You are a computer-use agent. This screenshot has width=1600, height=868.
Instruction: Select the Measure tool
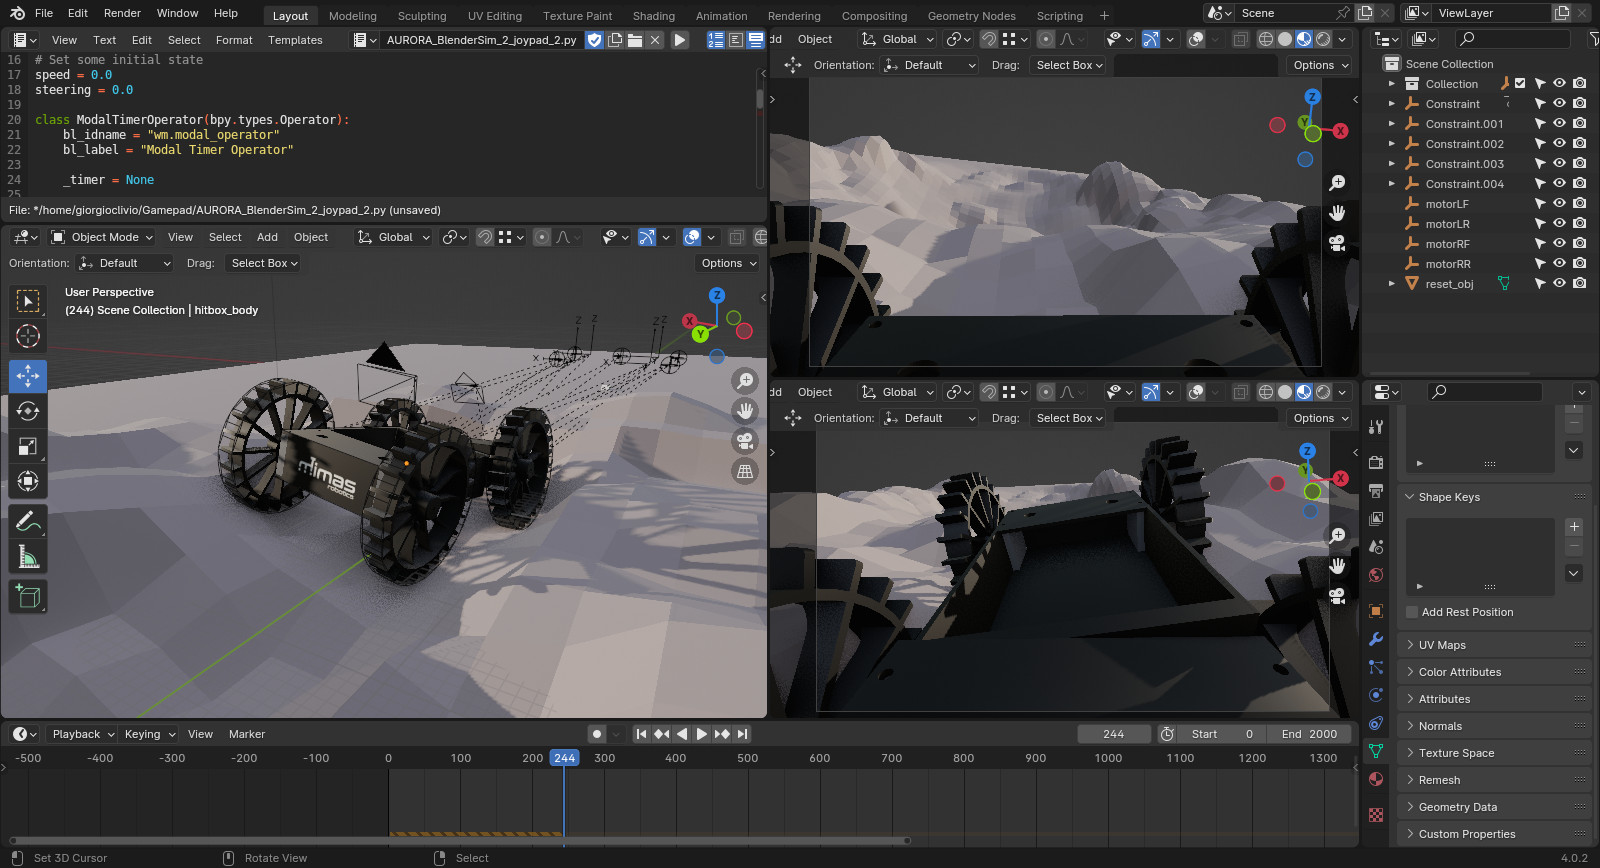pos(28,556)
